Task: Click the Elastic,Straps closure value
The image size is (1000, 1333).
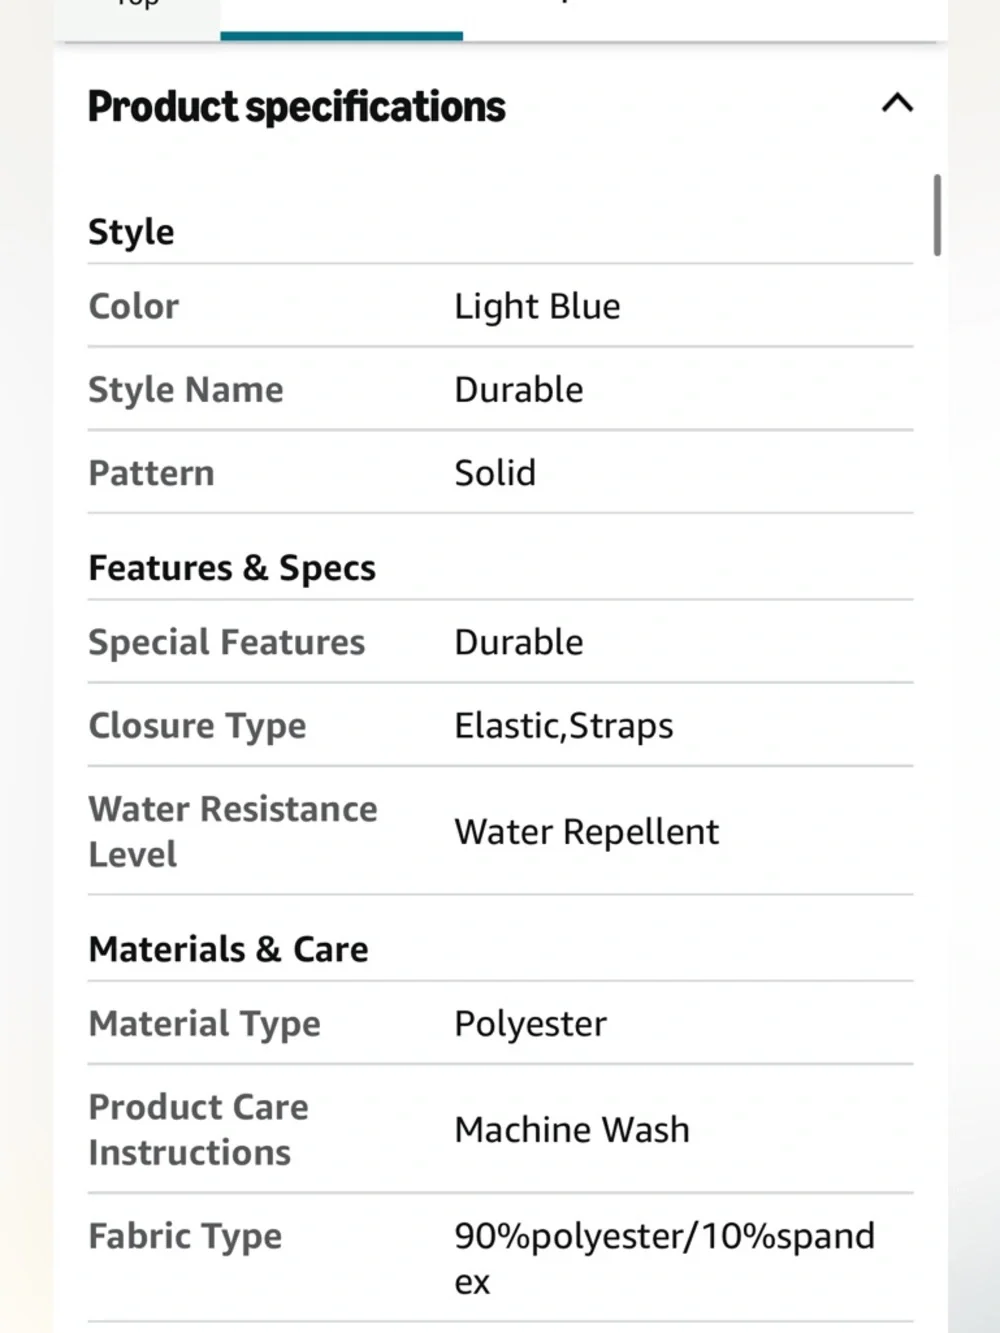Action: 564,726
